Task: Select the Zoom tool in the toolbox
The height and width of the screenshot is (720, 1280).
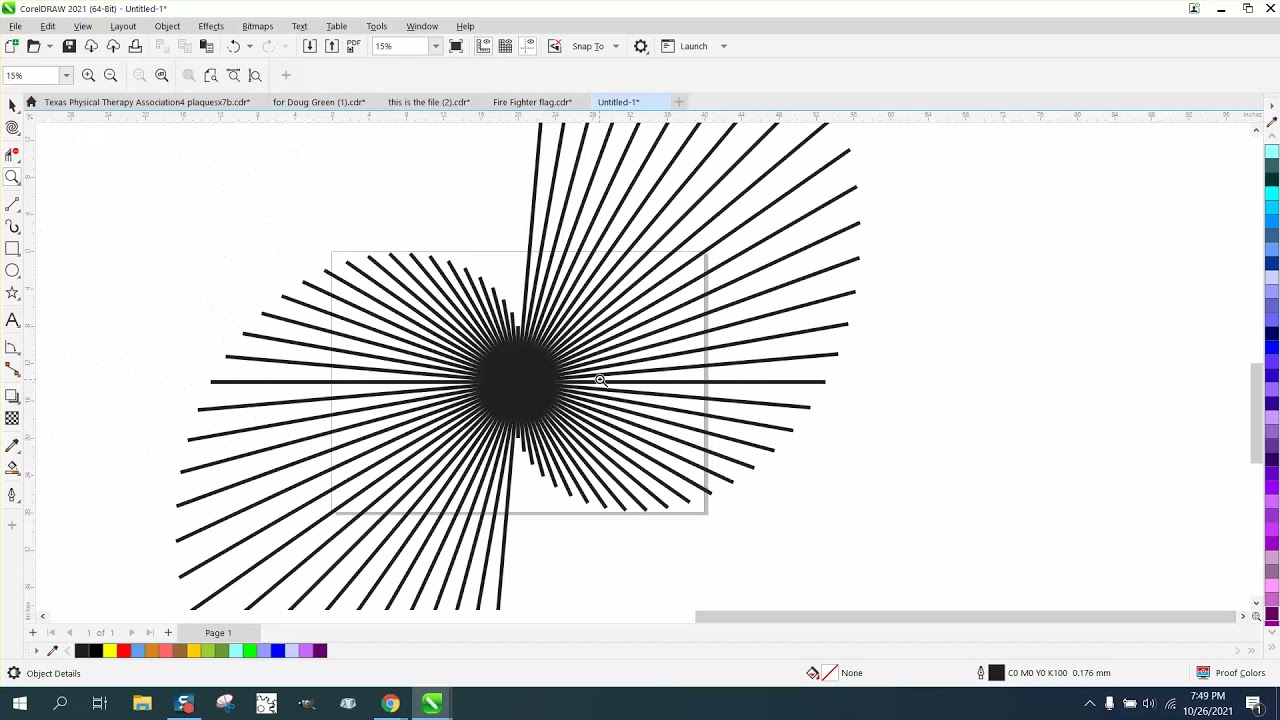Action: pos(12,177)
